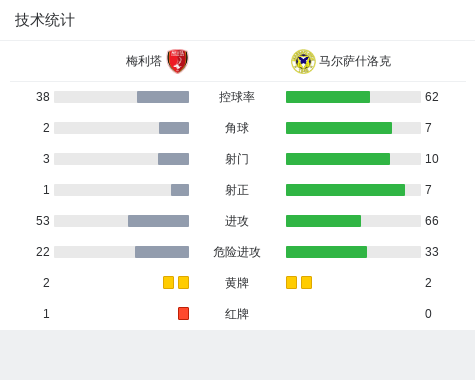Screen dimensions: 475x380
Task: Click the gray 控球率 bar for 梅利塔
Action: click(x=163, y=97)
